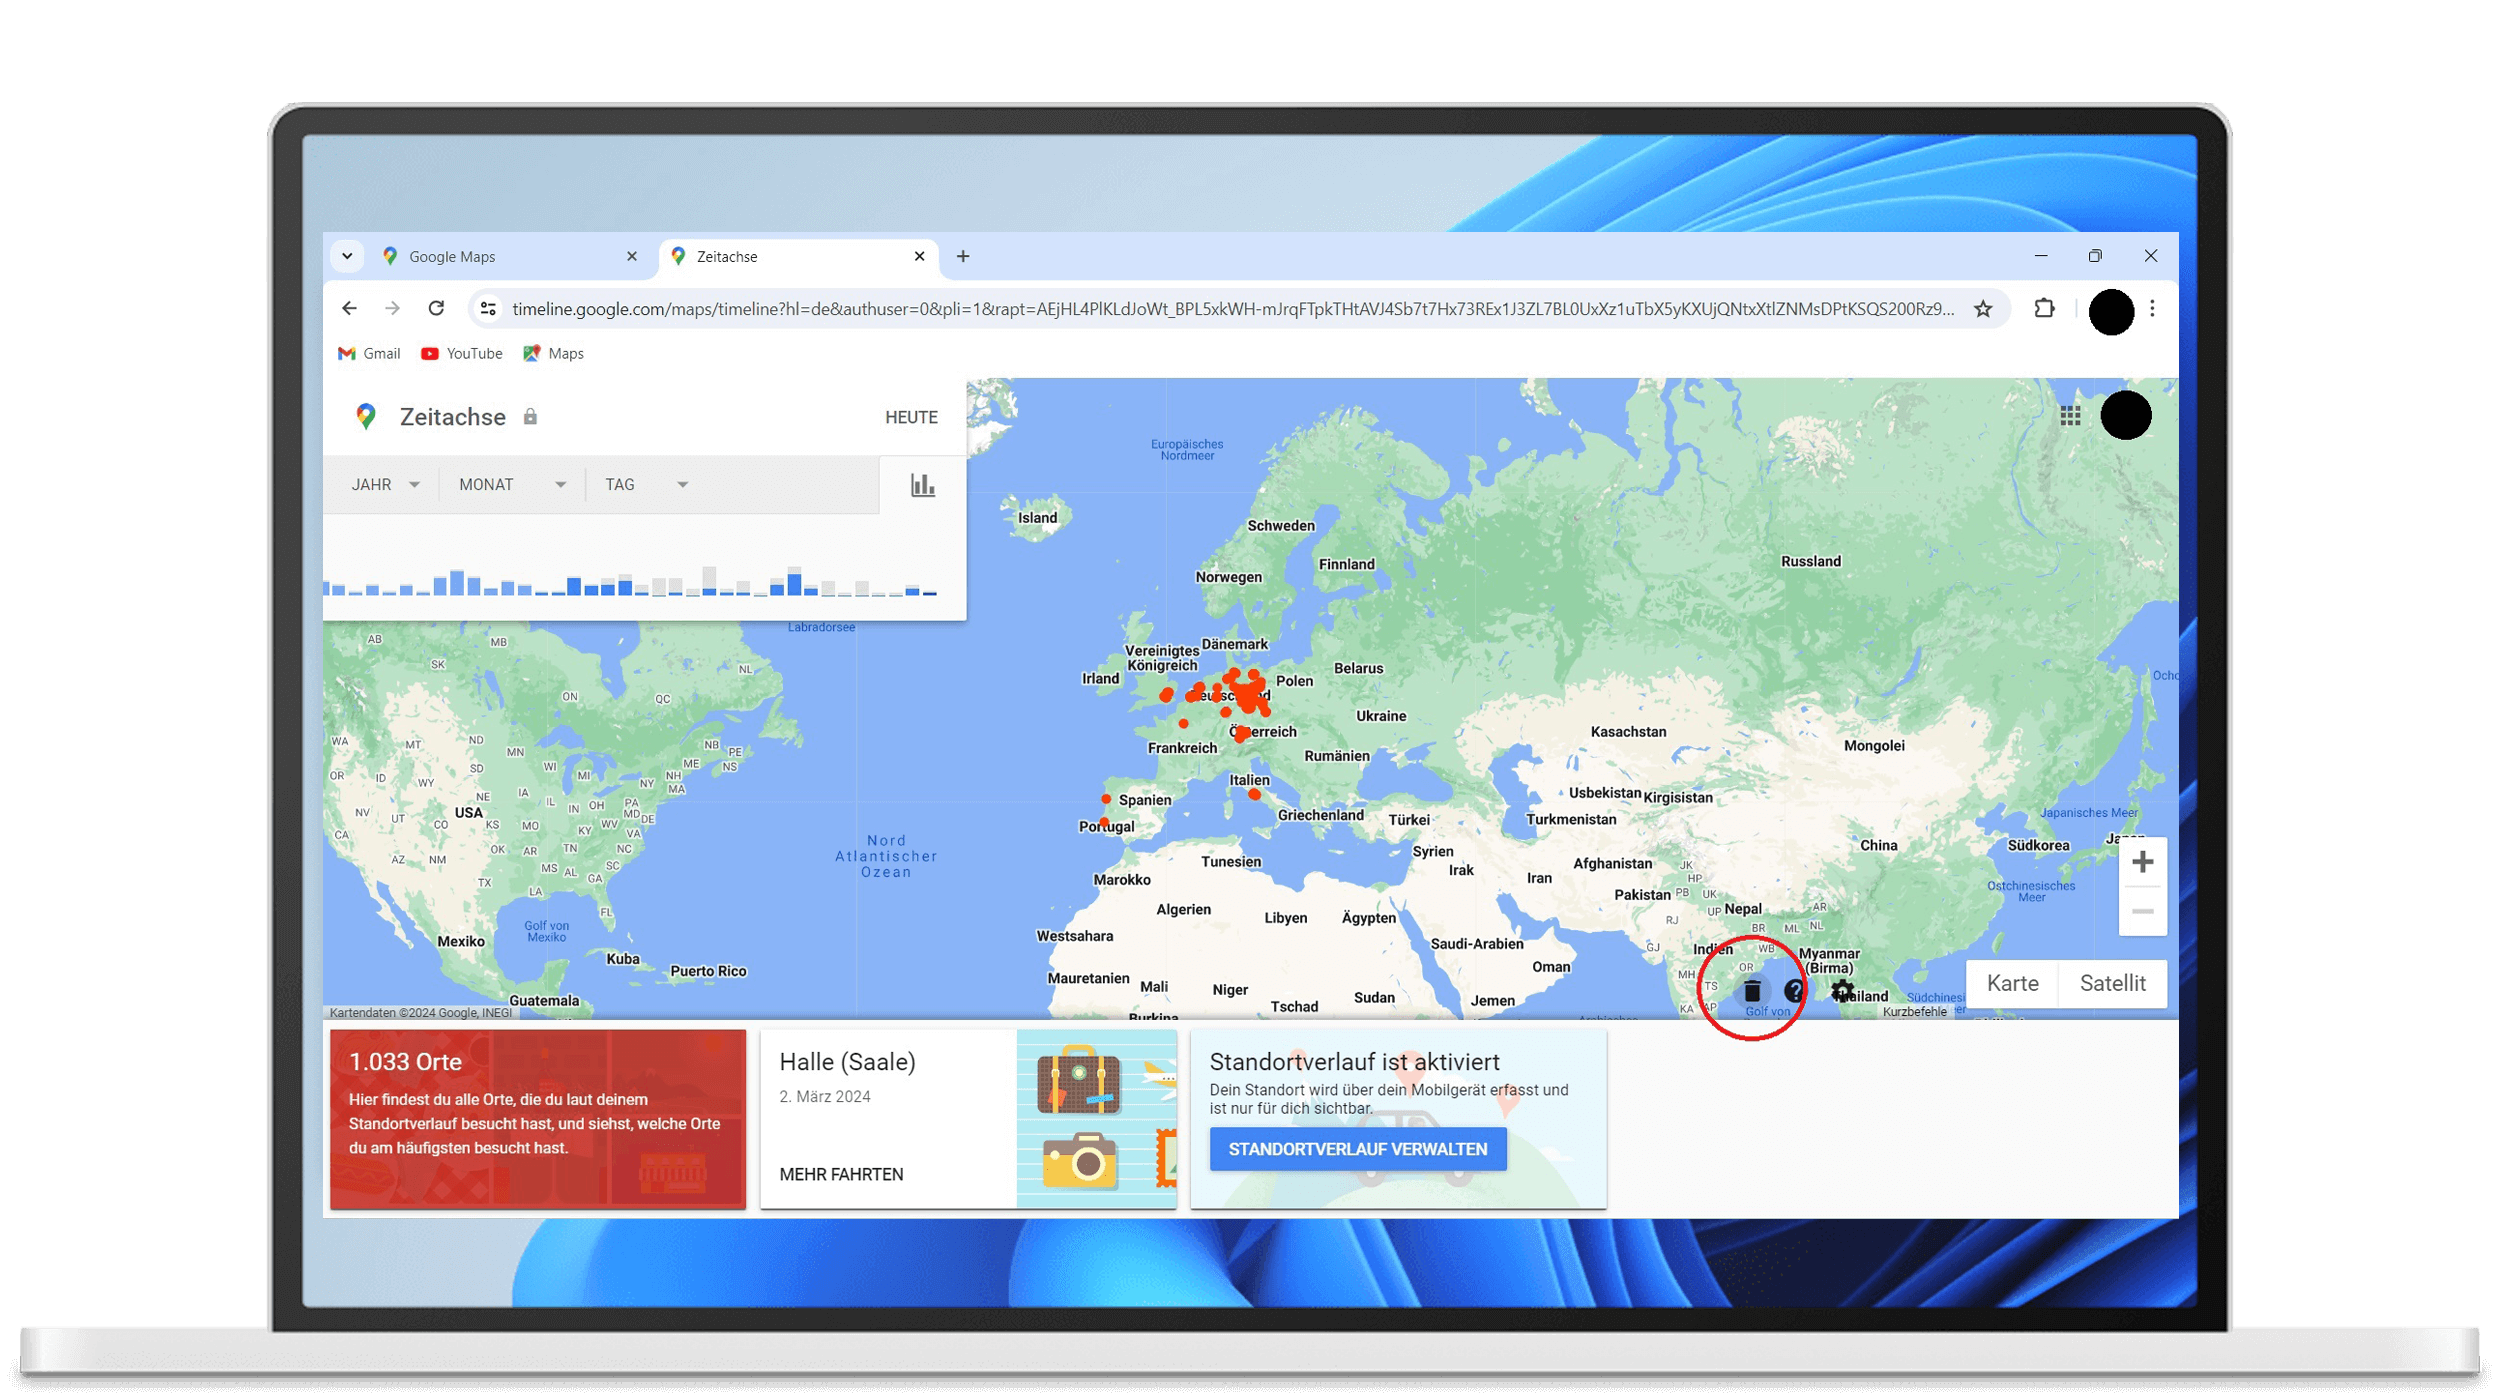Viewport: 2500px width, 1396px height.
Task: Open a new tab with plus icon
Action: click(963, 257)
